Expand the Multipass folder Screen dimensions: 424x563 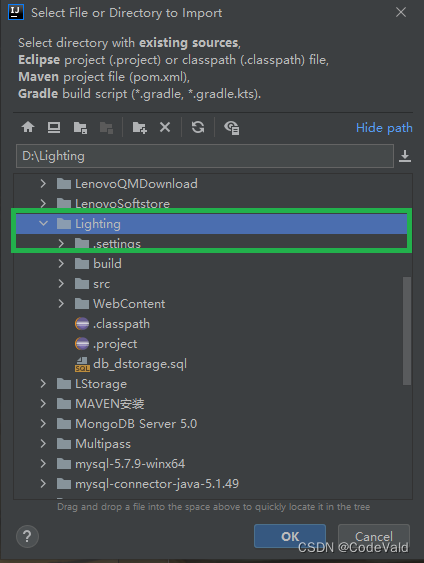click(x=43, y=444)
